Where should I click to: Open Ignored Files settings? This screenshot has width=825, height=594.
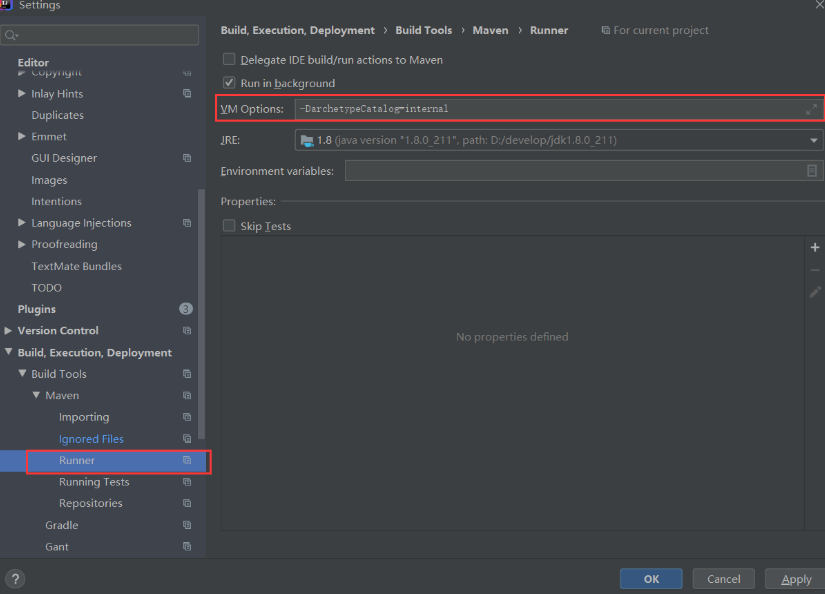[x=91, y=439]
